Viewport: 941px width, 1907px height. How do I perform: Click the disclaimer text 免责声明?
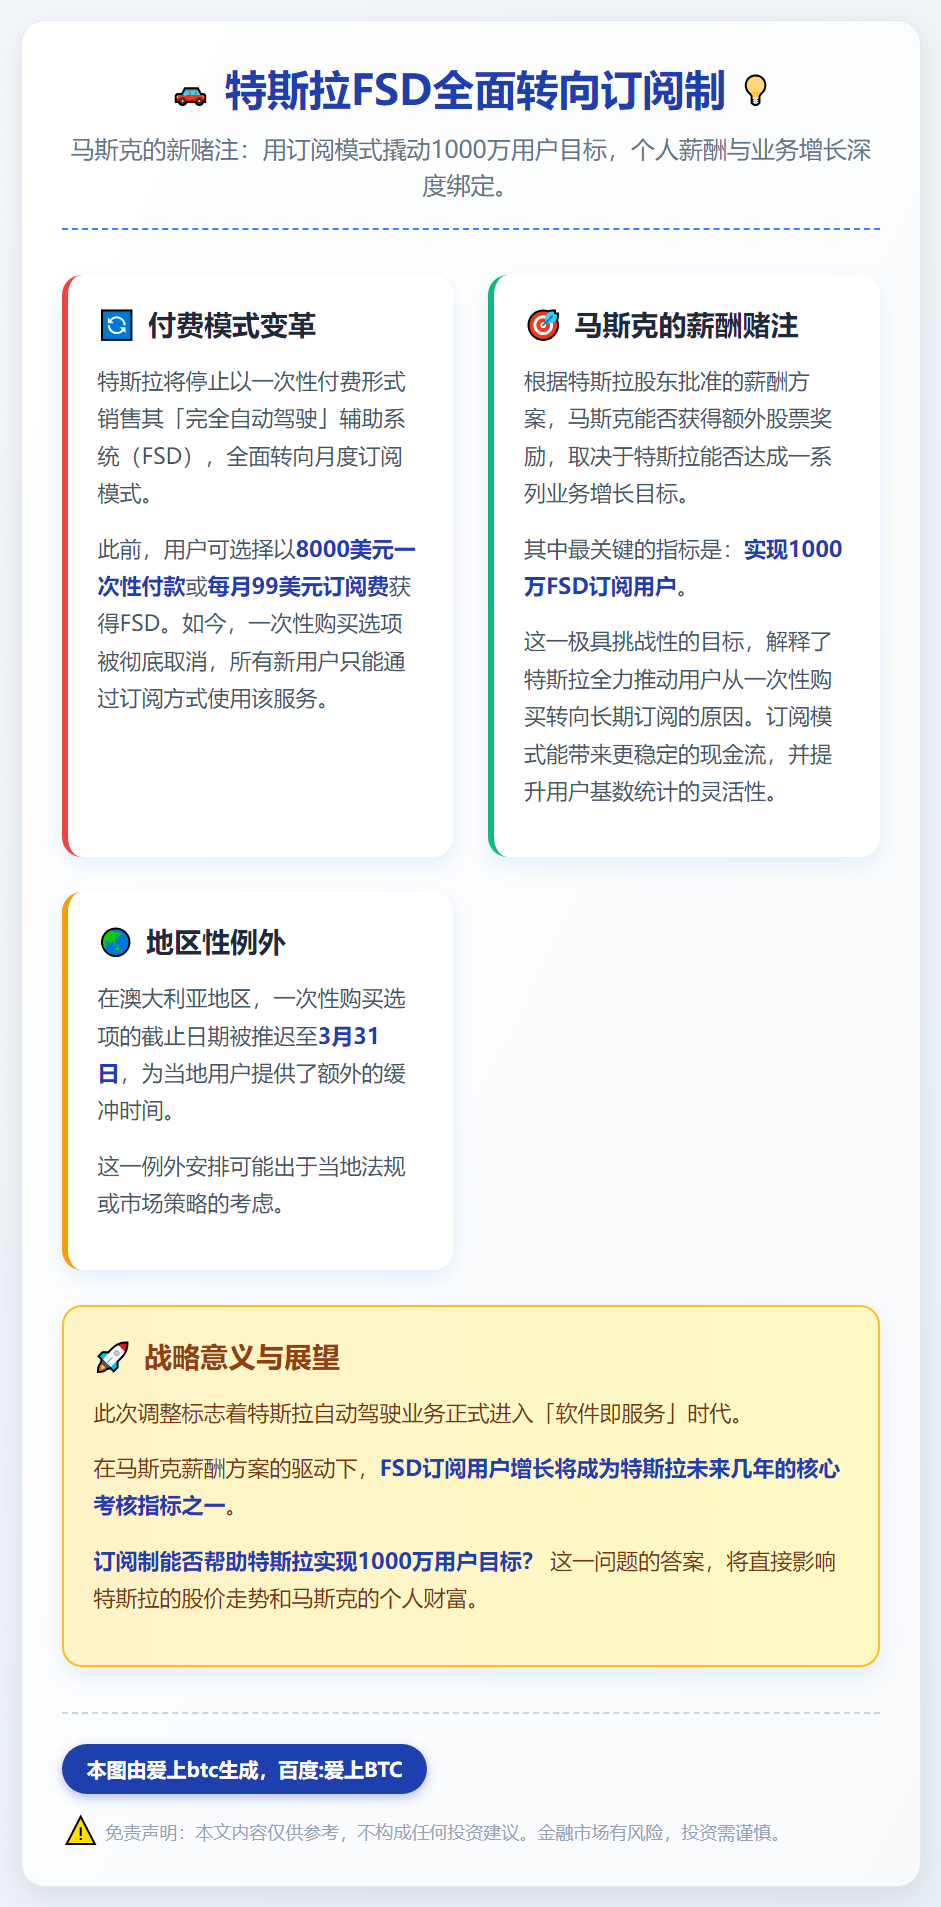click(x=445, y=1832)
